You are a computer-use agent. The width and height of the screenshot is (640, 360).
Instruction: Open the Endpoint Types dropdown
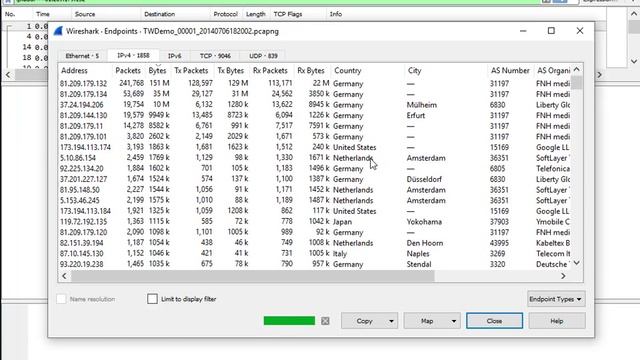(x=556, y=299)
